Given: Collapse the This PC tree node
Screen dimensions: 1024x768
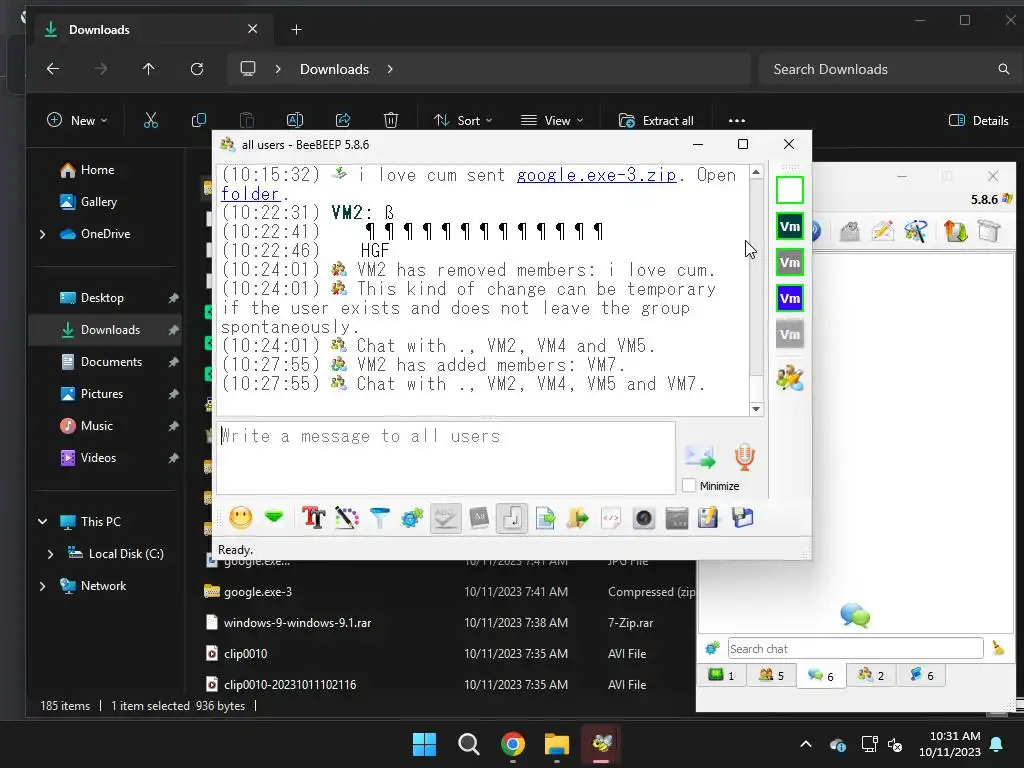Looking at the screenshot, I should click(x=42, y=522).
